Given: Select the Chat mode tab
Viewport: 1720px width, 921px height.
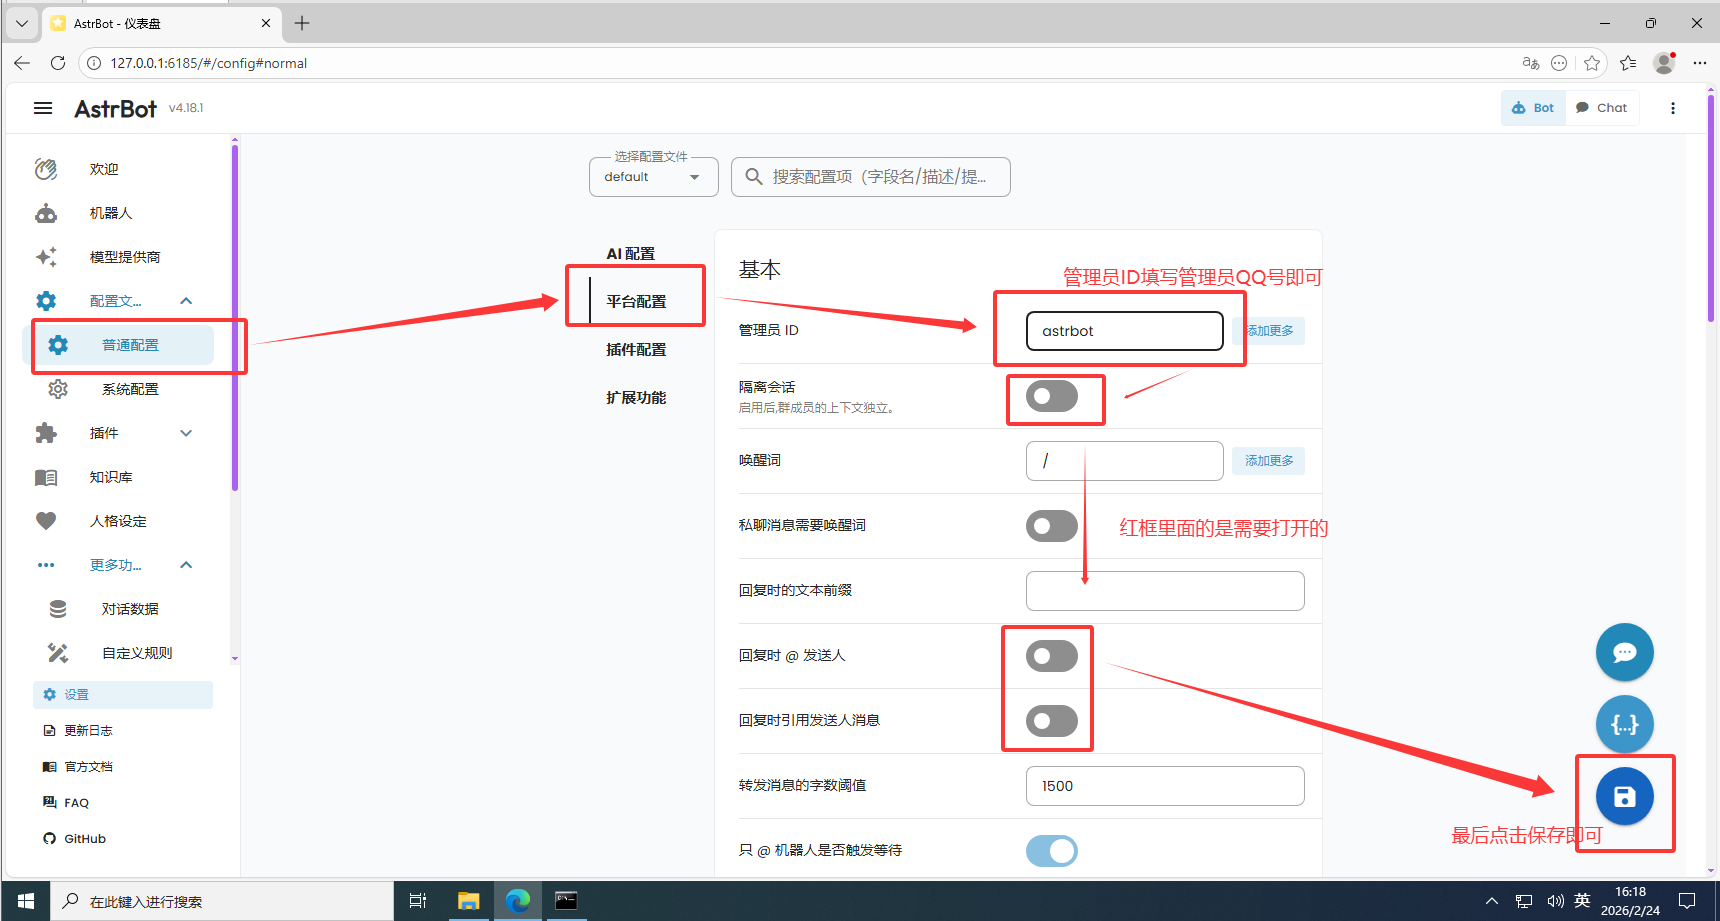Looking at the screenshot, I should click(x=1602, y=108).
